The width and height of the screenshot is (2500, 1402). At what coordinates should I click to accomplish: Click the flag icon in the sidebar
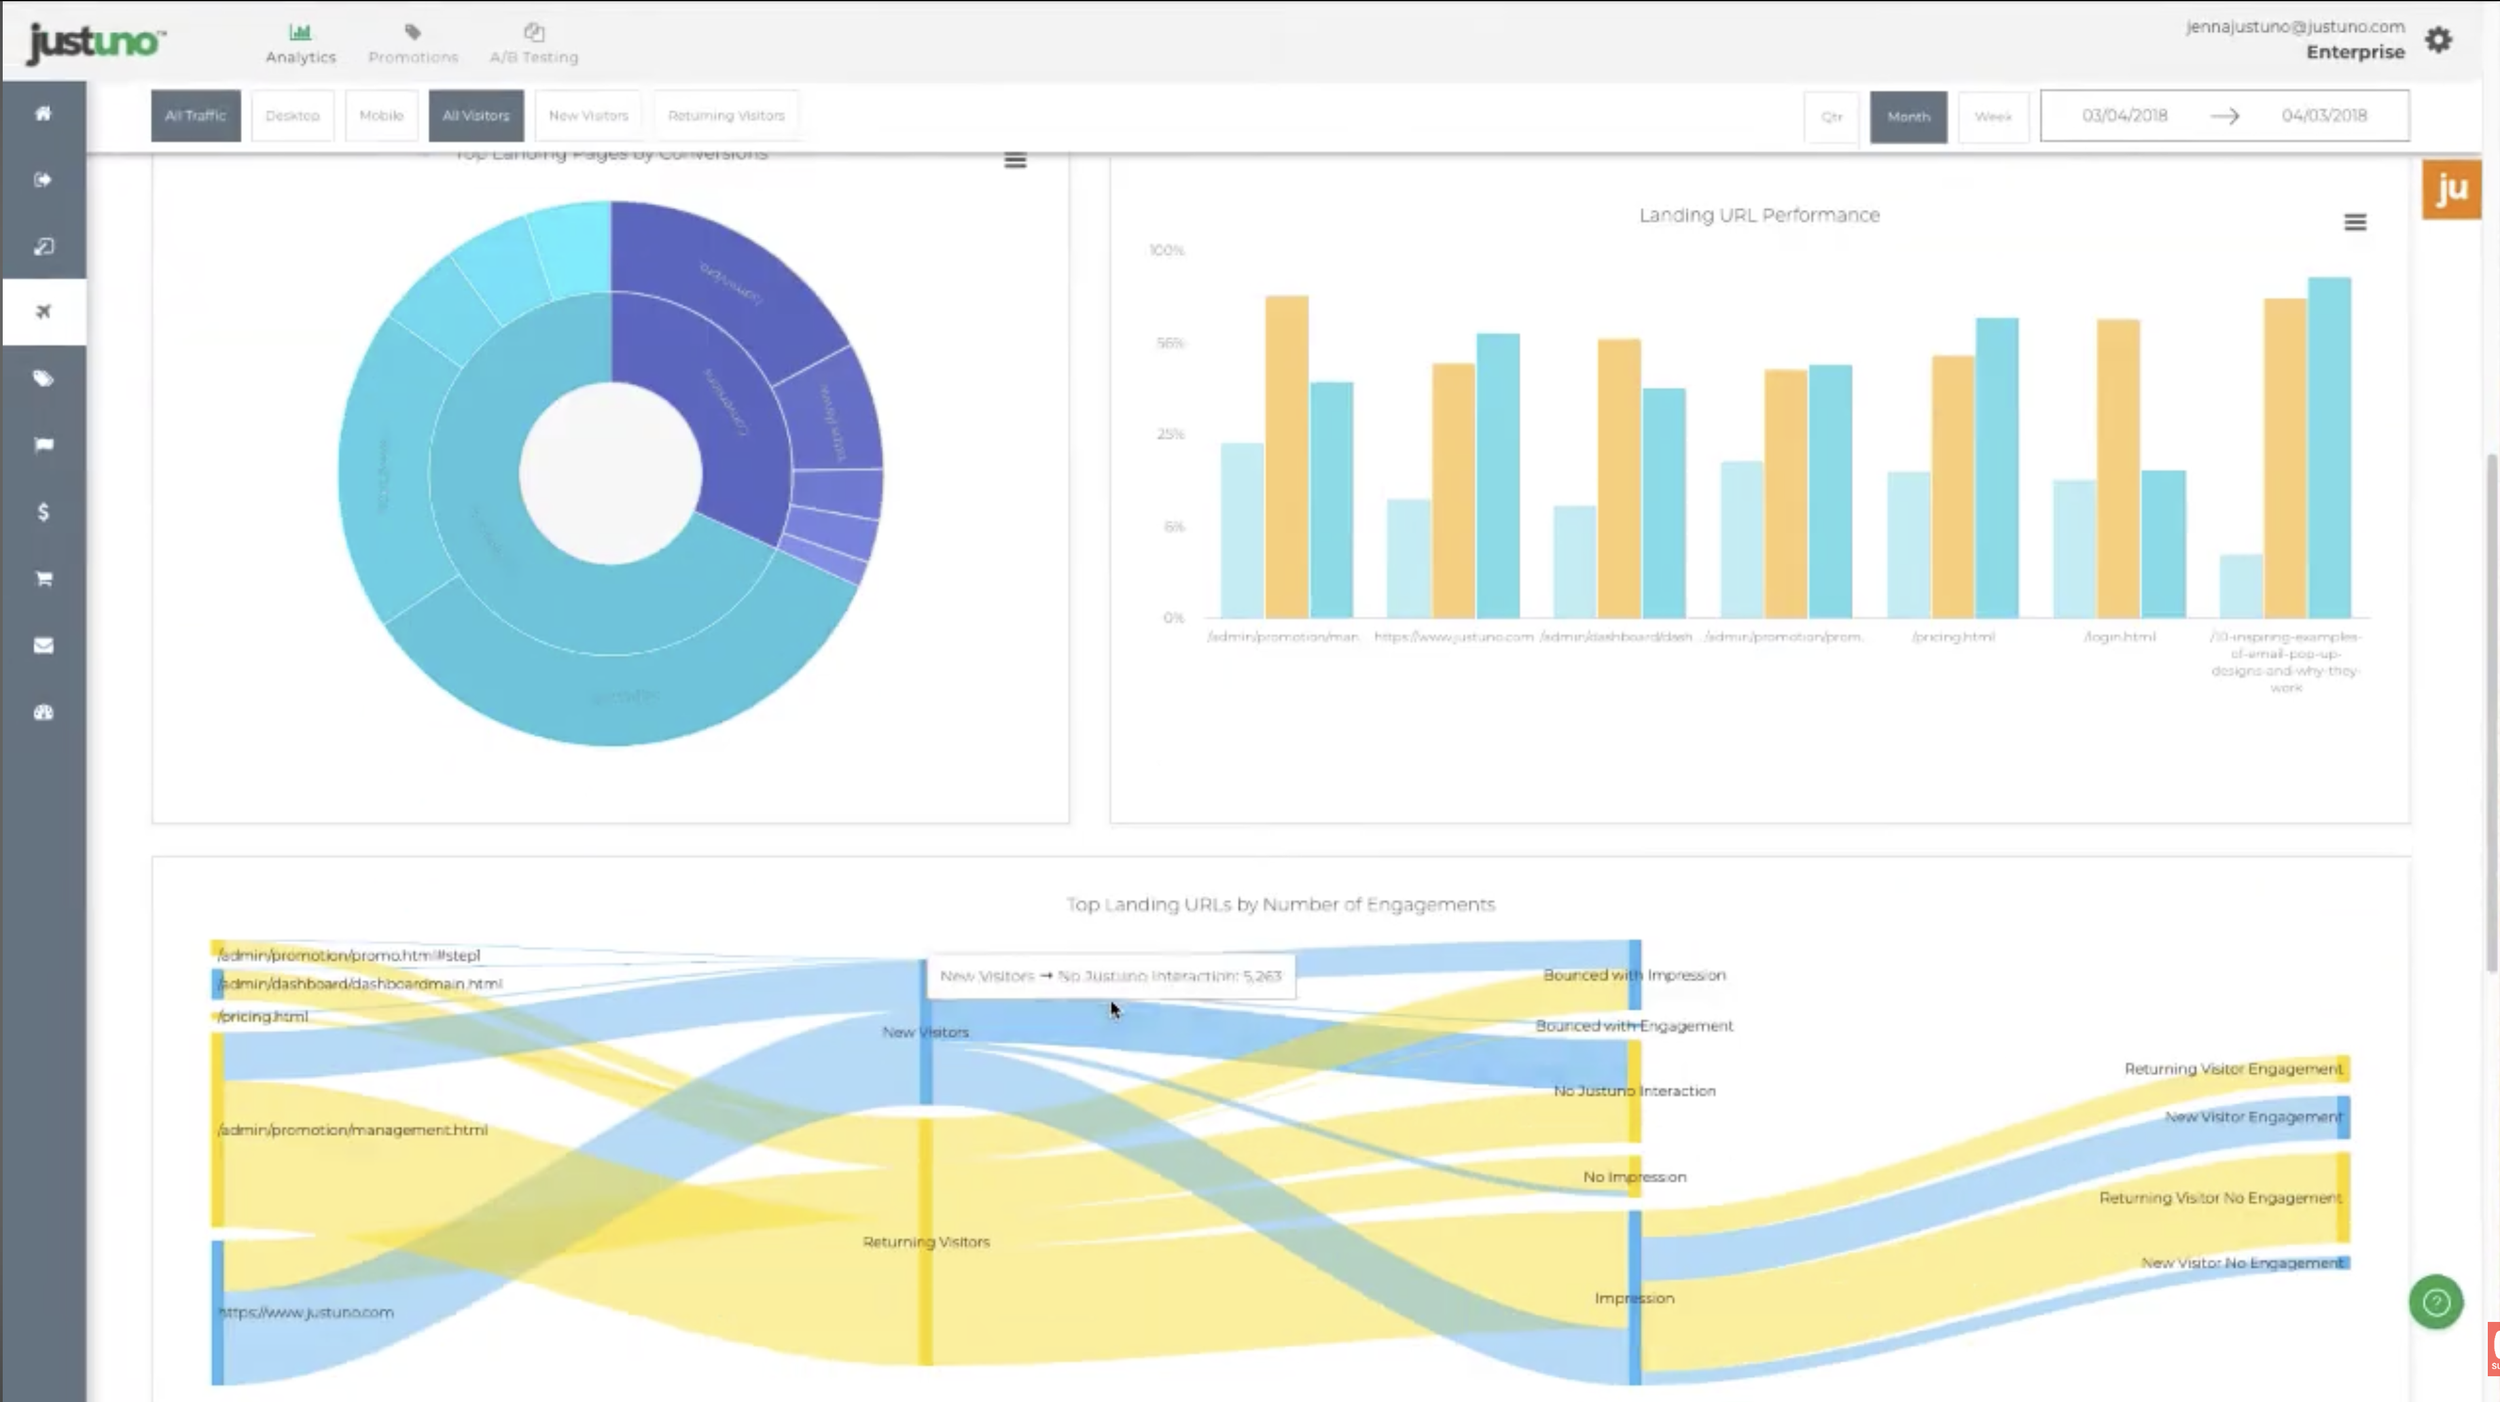(43, 445)
